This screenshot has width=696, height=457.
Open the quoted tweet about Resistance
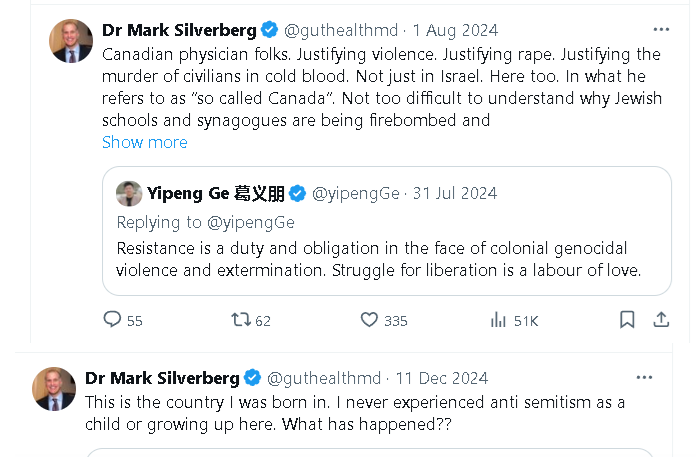pos(387,231)
